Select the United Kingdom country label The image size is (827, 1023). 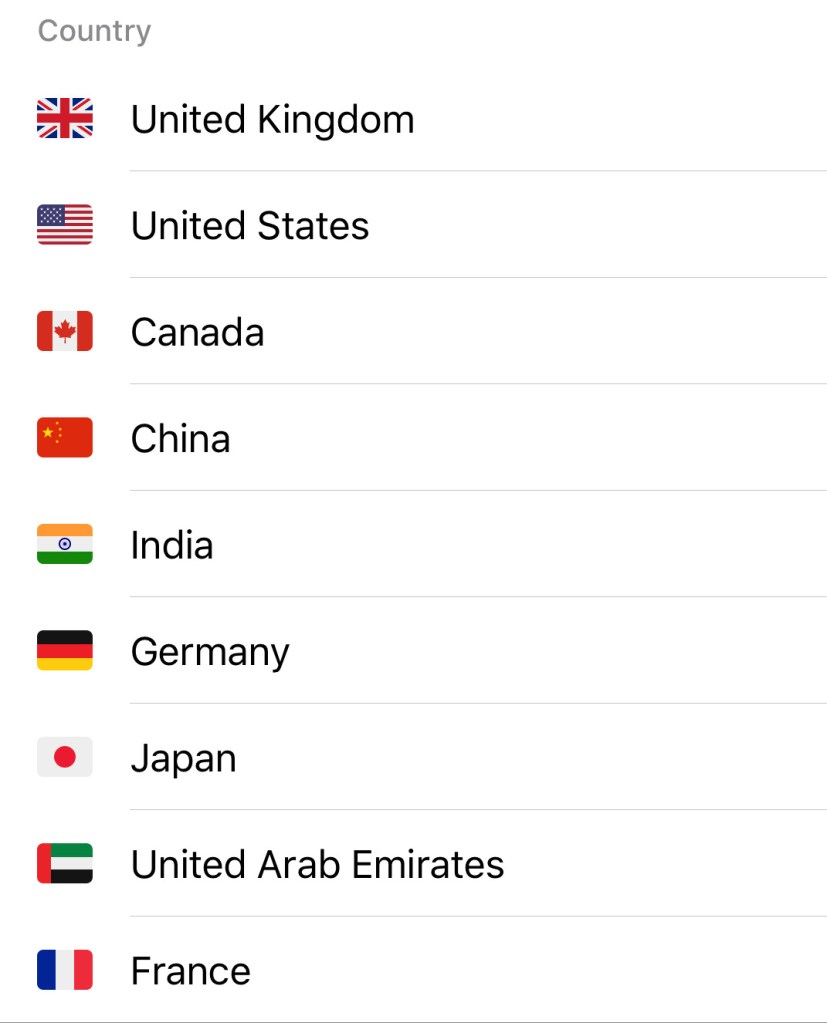(x=272, y=120)
